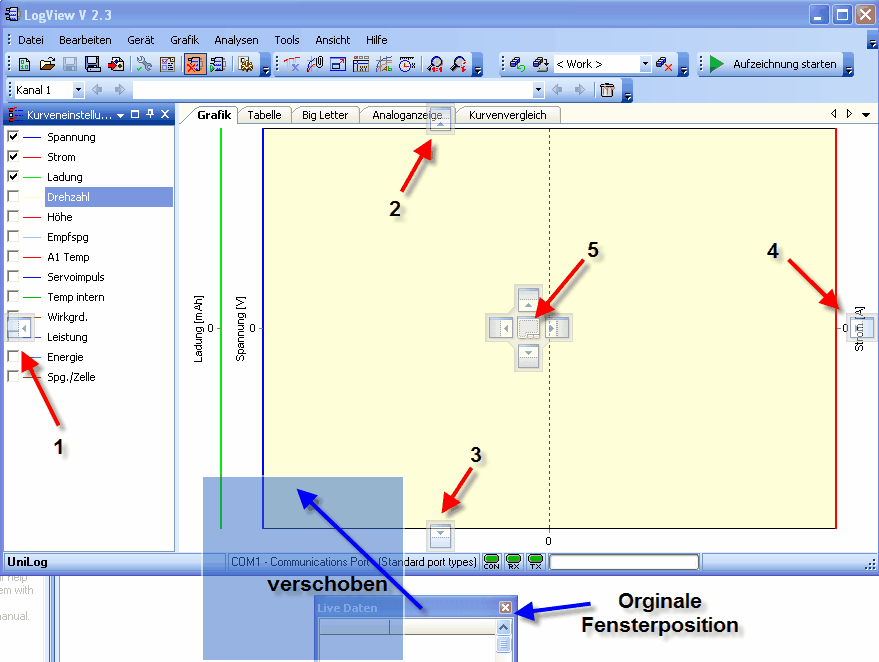Open the Analysen menu

tap(237, 40)
